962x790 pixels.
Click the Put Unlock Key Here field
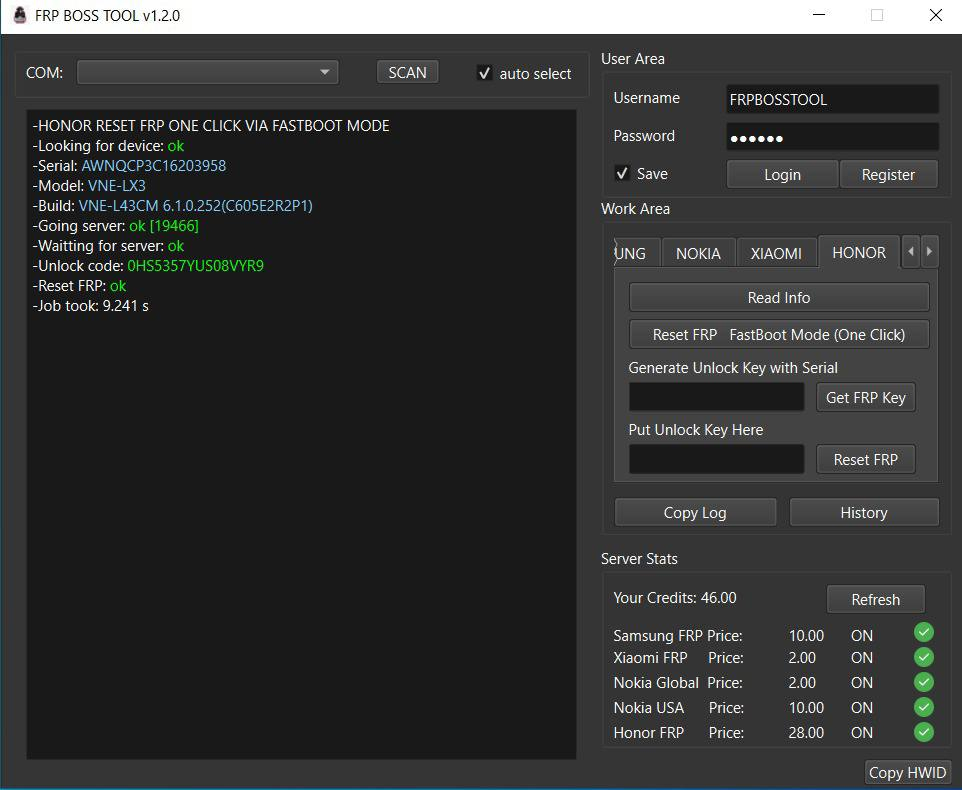tap(716, 459)
